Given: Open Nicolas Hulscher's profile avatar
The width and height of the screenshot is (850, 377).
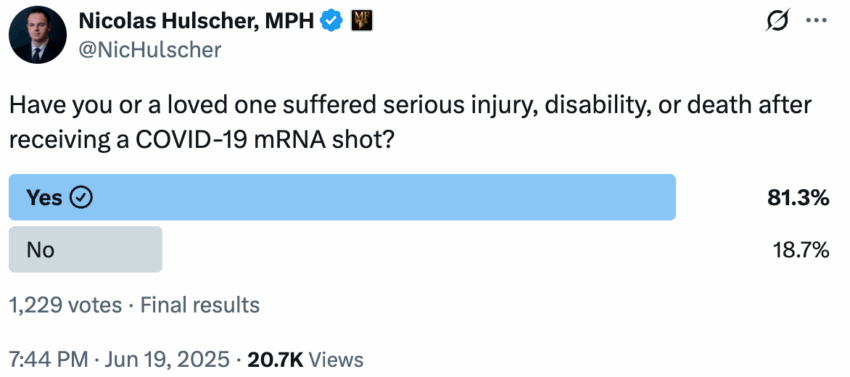Looking at the screenshot, I should 38,35.
